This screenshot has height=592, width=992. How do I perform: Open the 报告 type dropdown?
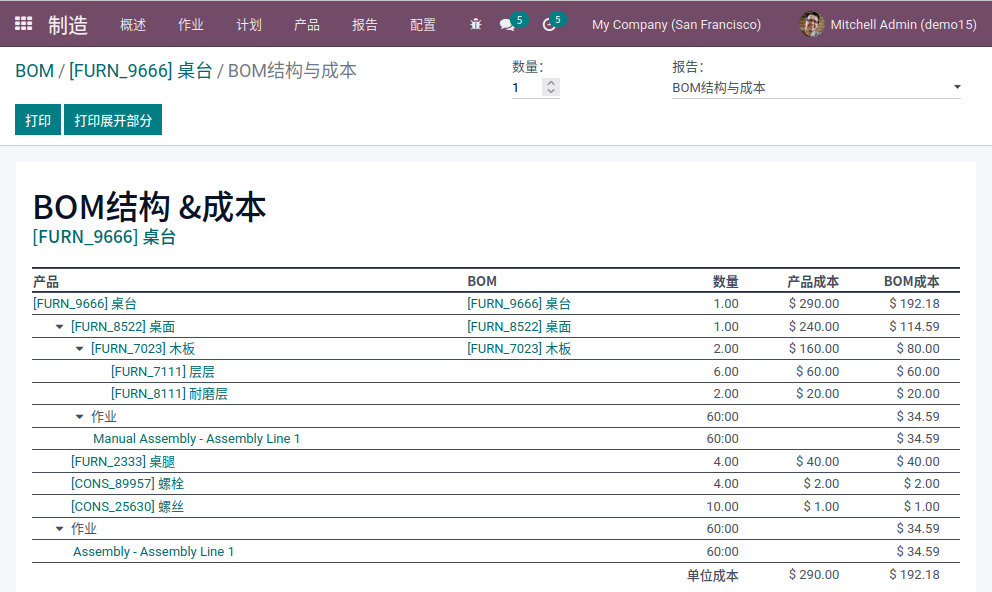tap(815, 88)
